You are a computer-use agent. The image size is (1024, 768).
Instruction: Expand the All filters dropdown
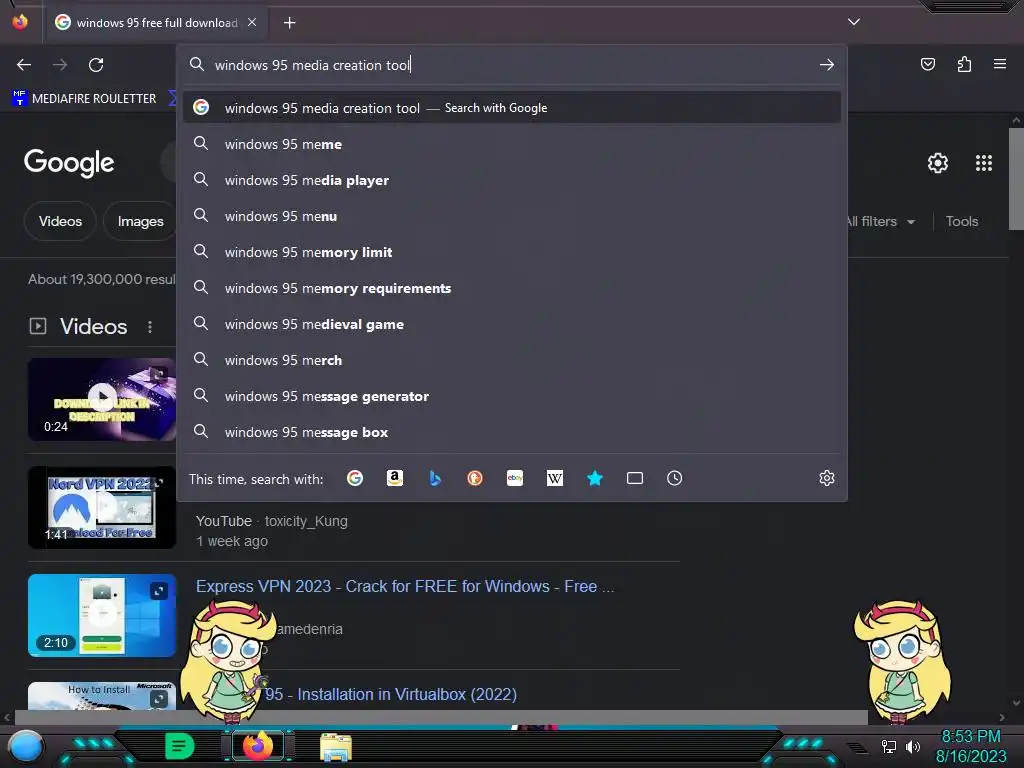pyautogui.click(x=880, y=221)
